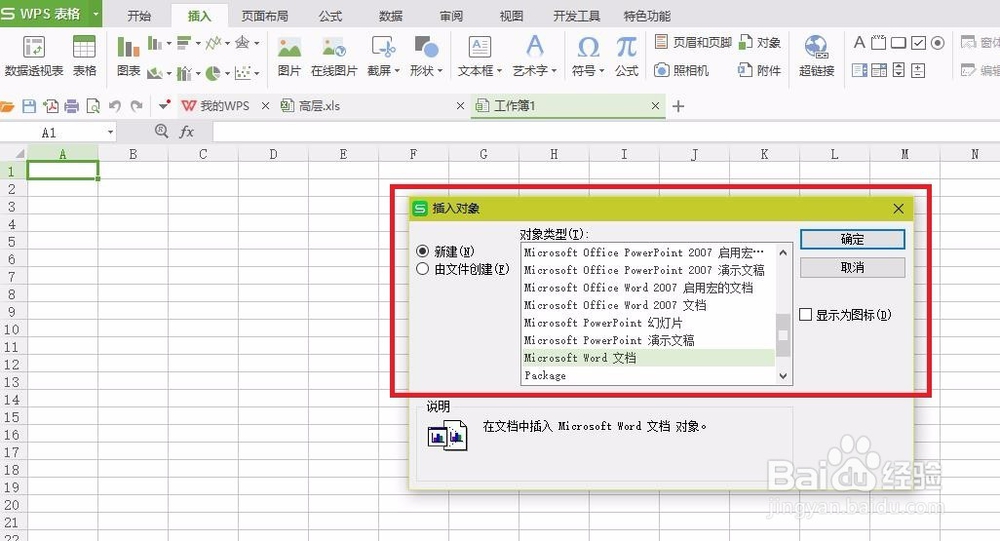This screenshot has width=1000, height=541.
Task: Insert 页眉和页脚 header and footer
Action: click(693, 42)
